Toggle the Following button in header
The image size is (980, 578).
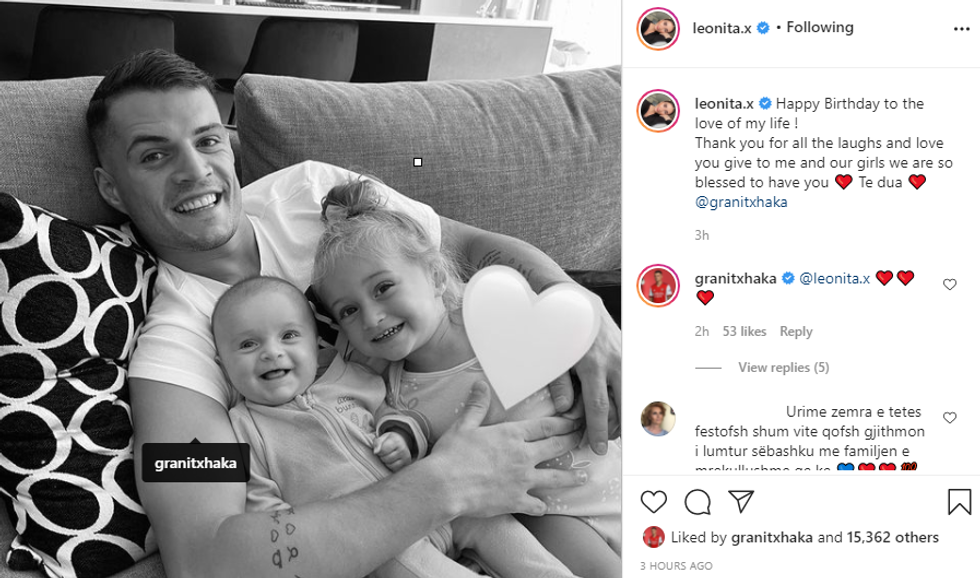click(819, 27)
